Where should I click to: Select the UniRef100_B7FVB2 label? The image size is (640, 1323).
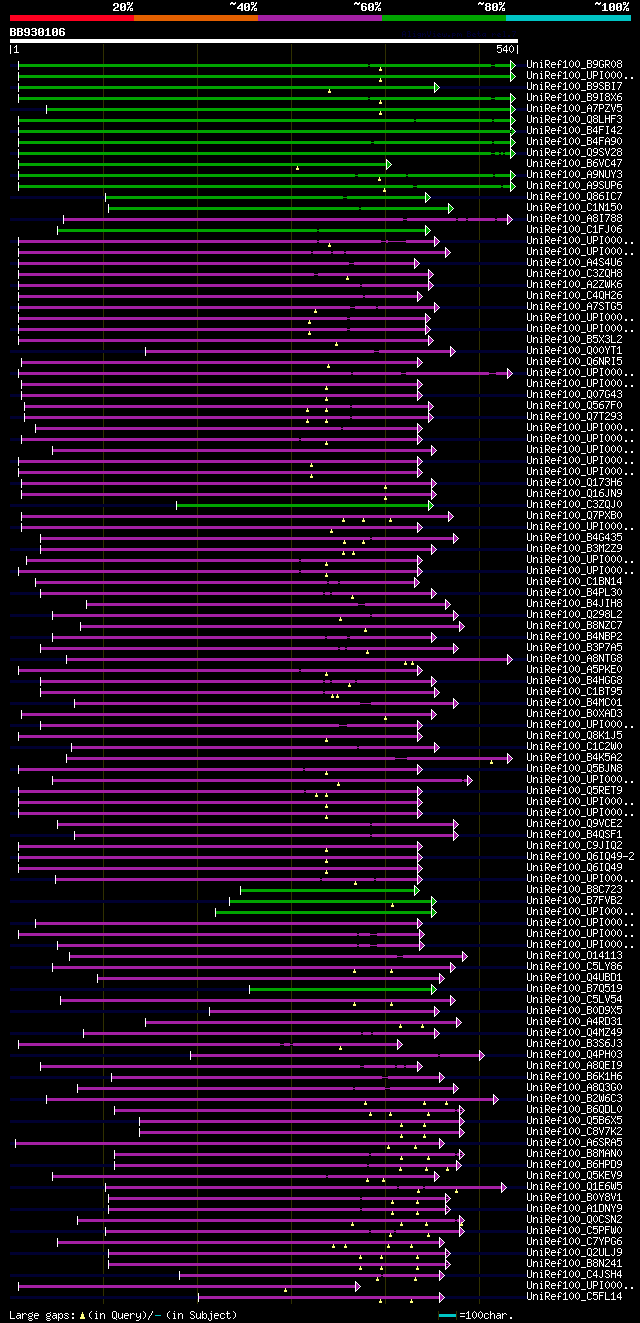pyautogui.click(x=574, y=900)
